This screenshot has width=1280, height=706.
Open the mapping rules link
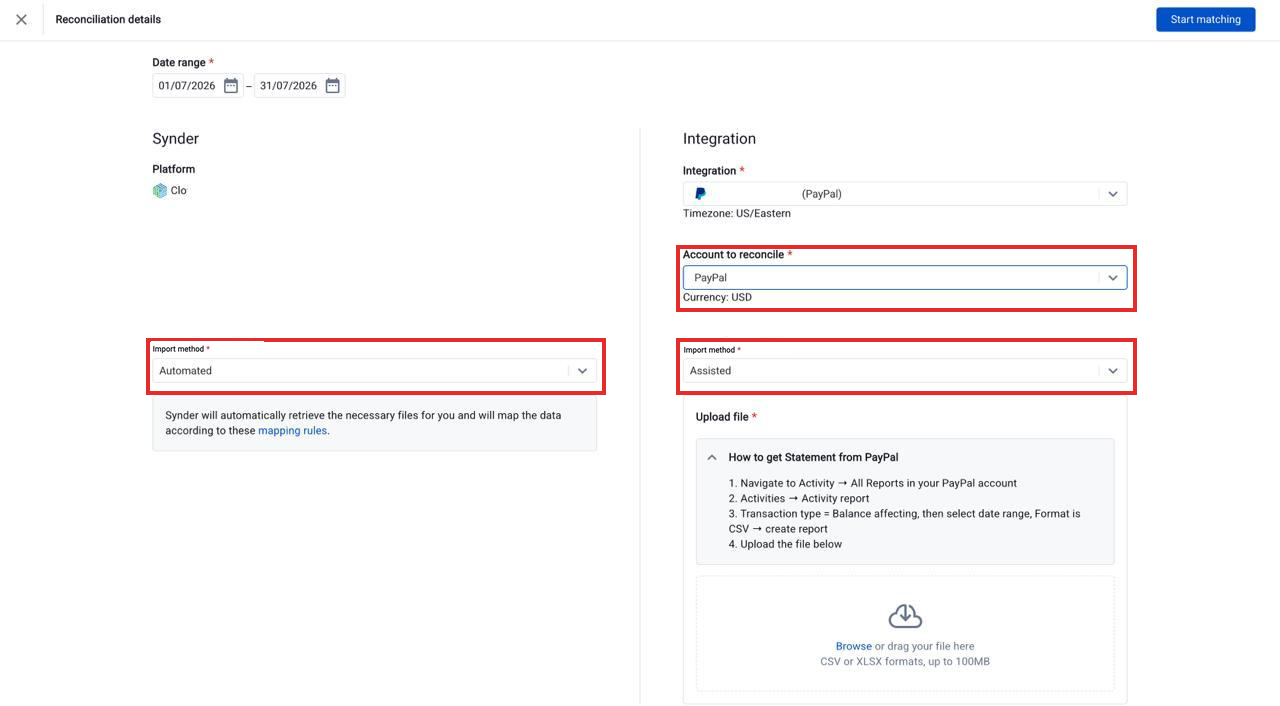292,431
